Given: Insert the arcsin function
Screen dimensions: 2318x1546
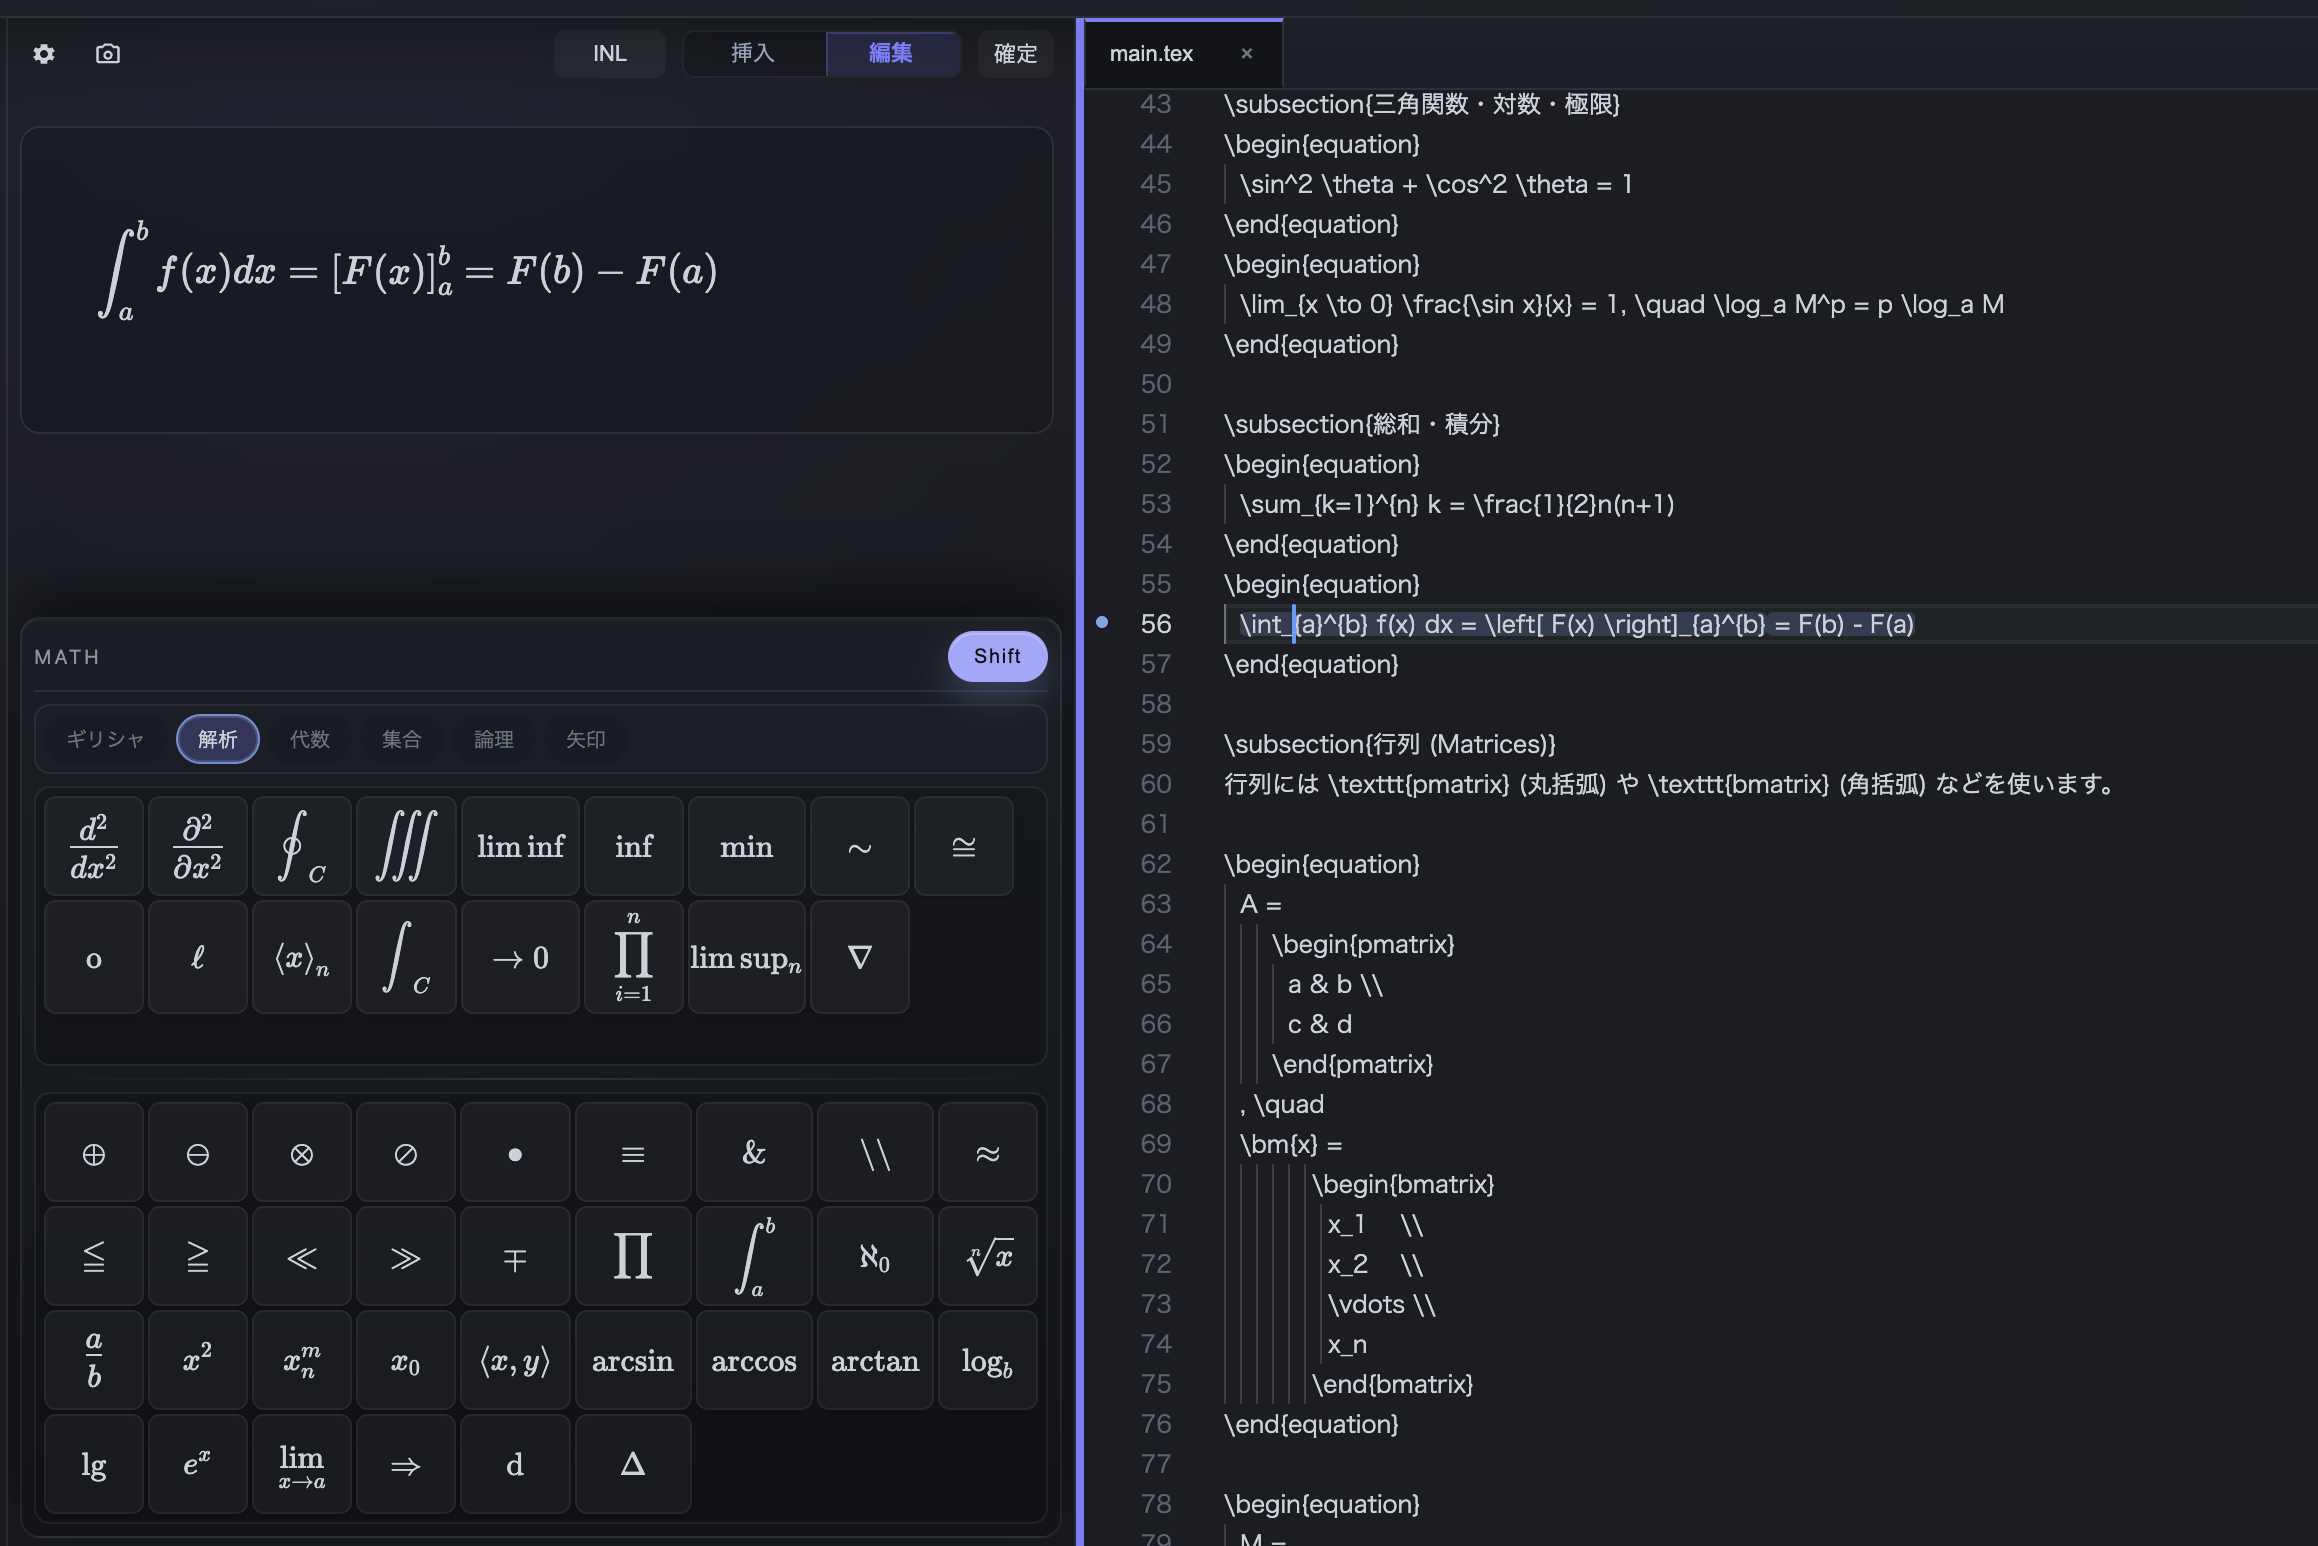Looking at the screenshot, I should (633, 1360).
